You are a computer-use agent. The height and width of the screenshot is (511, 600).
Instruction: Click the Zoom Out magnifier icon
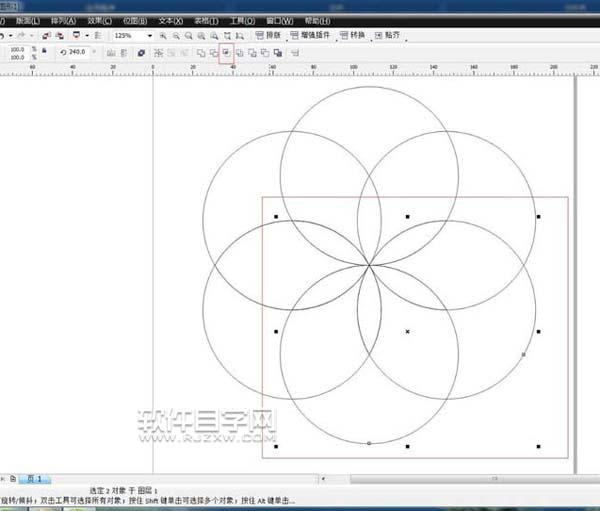[177, 35]
